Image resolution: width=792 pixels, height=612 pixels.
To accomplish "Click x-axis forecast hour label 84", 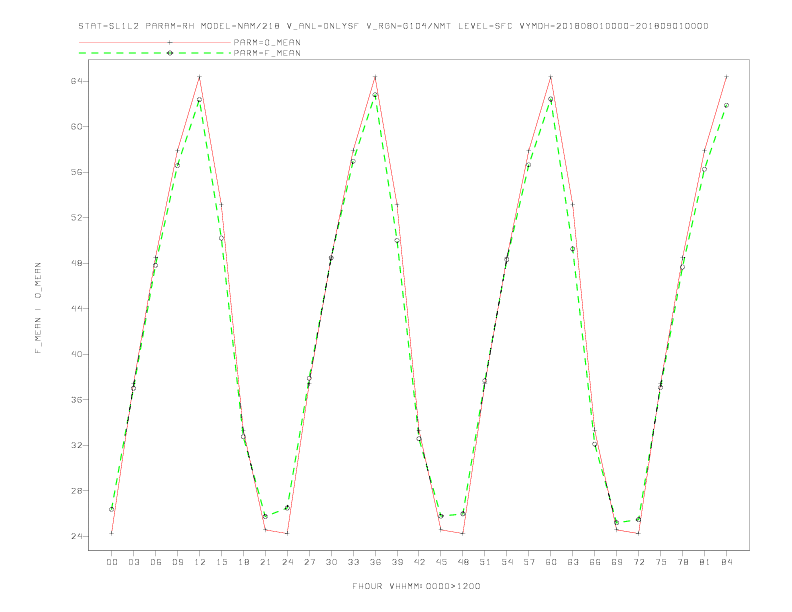I will click(x=727, y=562).
